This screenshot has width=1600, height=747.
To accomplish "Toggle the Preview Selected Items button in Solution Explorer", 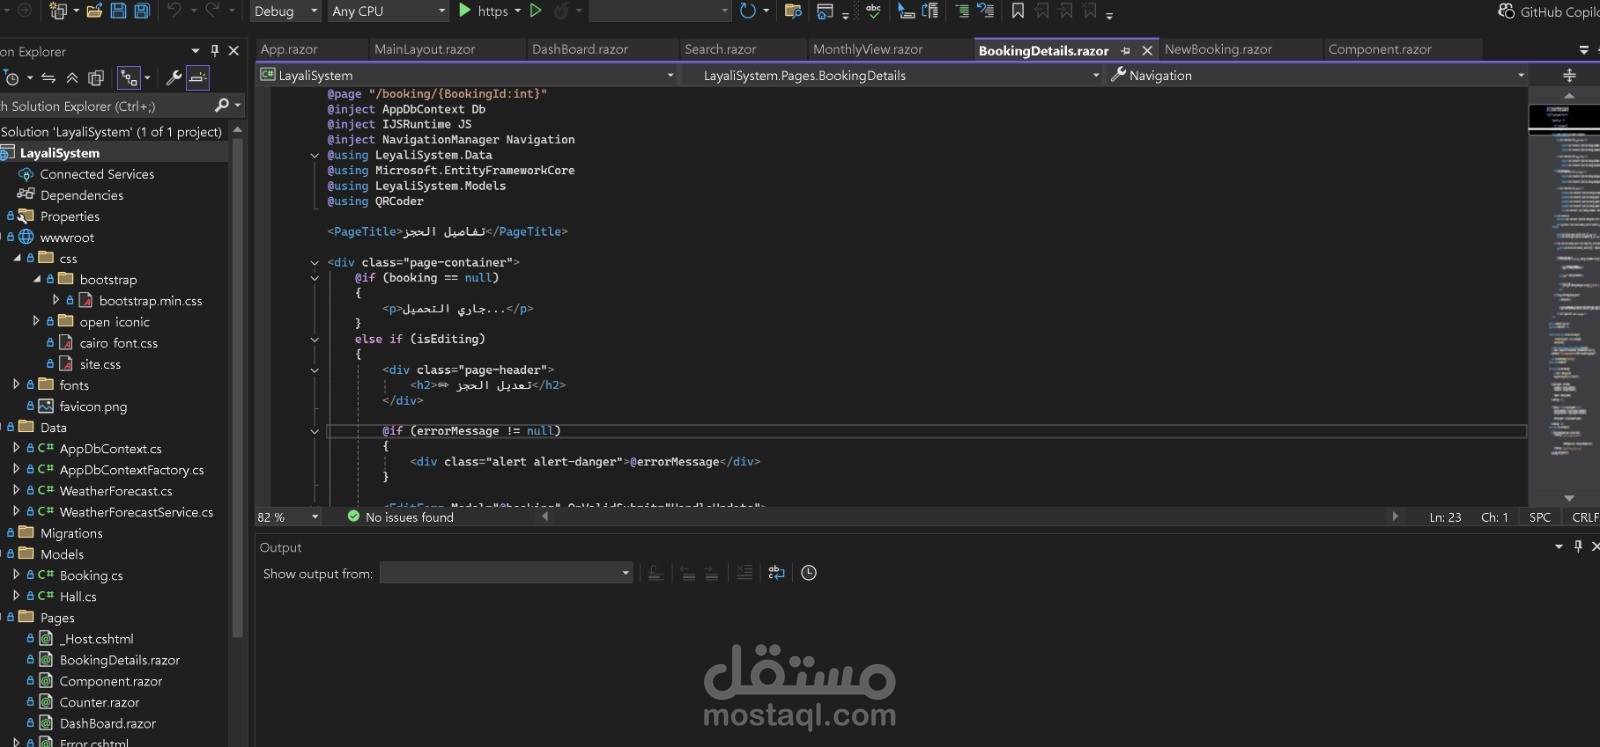I will point(198,78).
